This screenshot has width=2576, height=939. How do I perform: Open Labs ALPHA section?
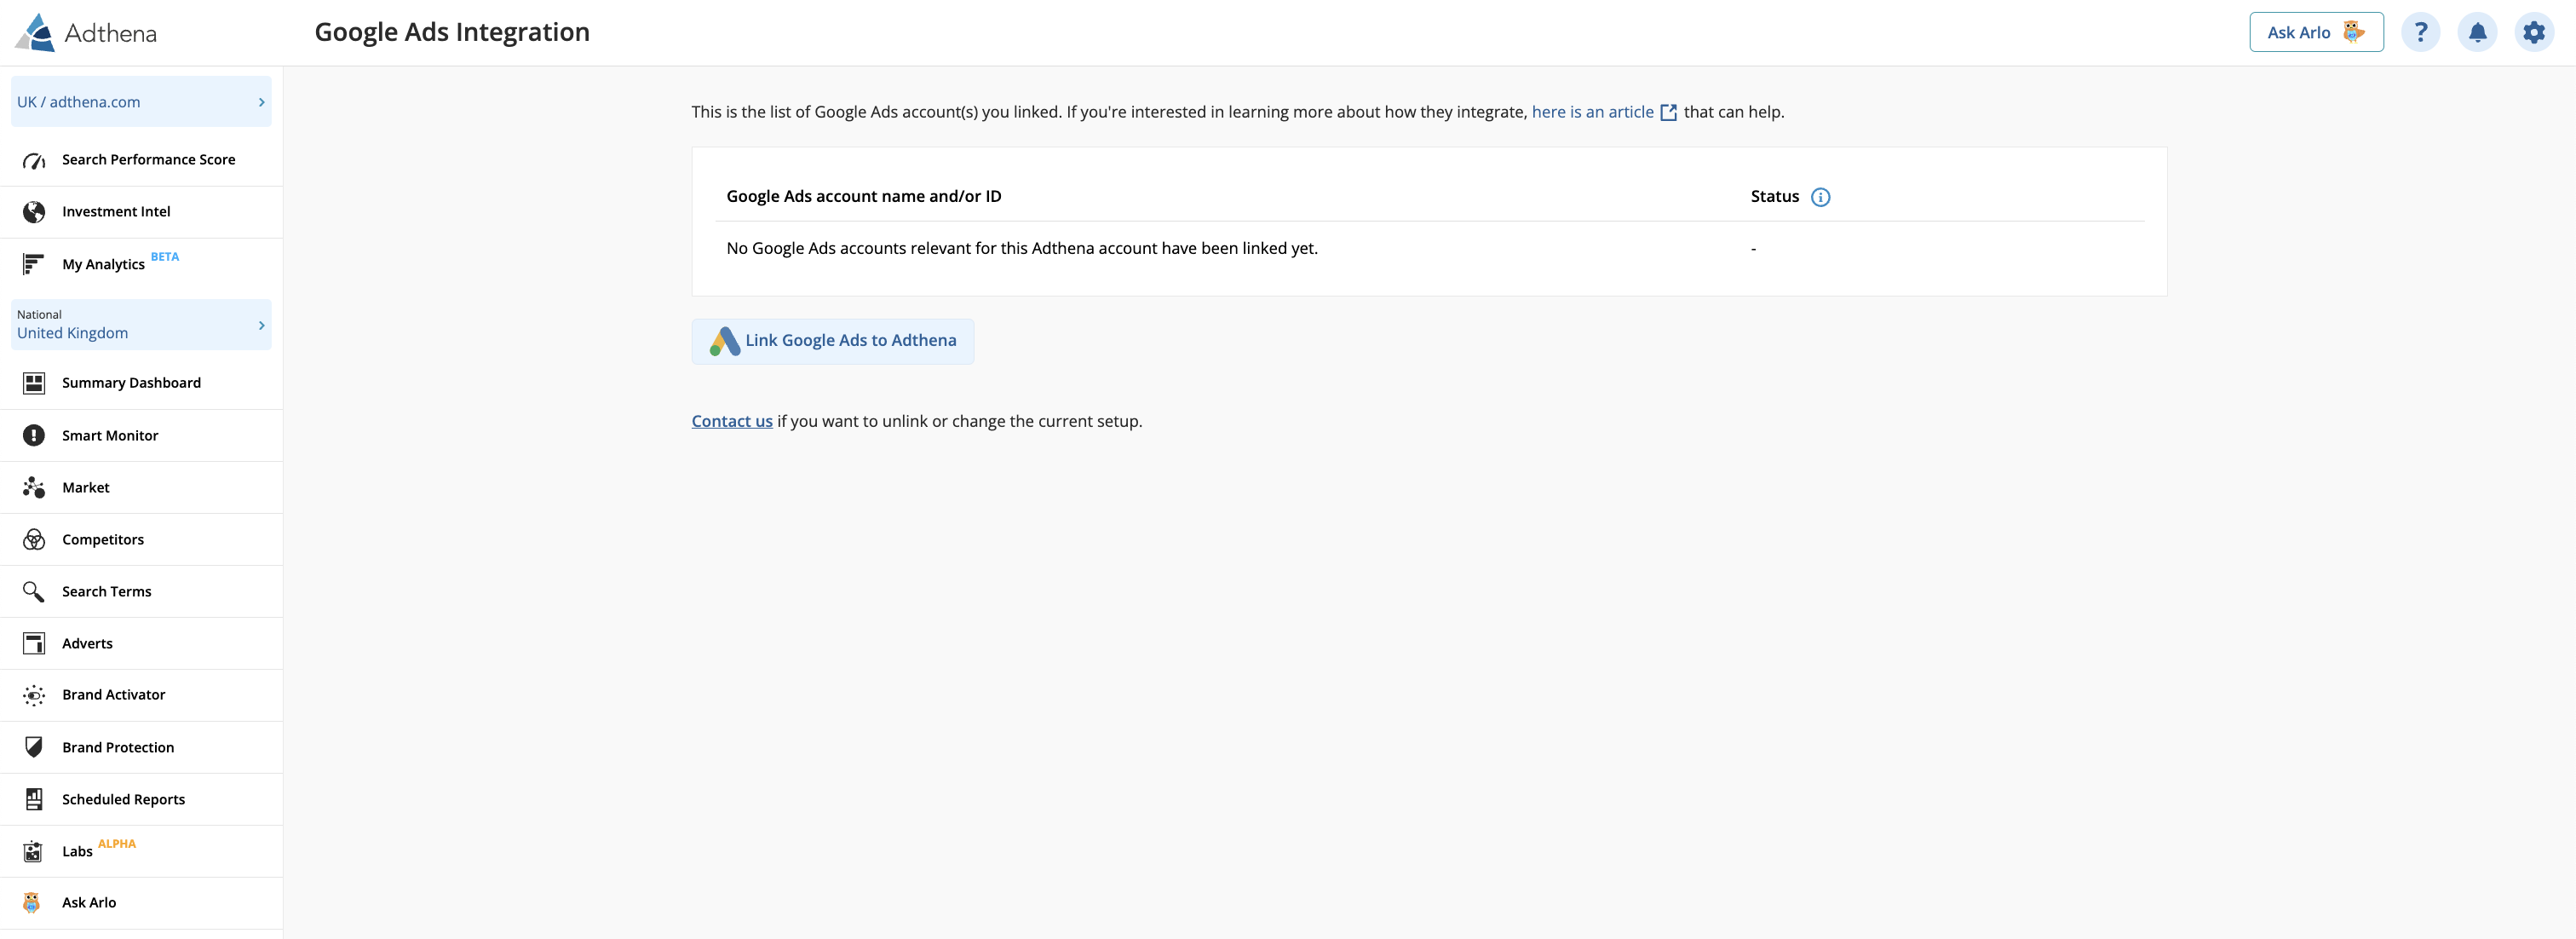(141, 851)
